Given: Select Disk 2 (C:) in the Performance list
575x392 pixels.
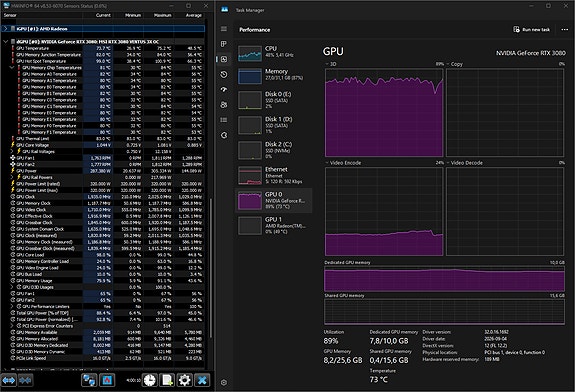Looking at the screenshot, I should (x=274, y=150).
